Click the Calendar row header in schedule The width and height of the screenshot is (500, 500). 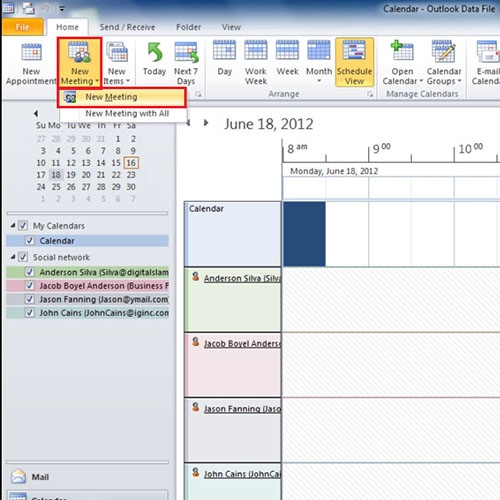233,234
